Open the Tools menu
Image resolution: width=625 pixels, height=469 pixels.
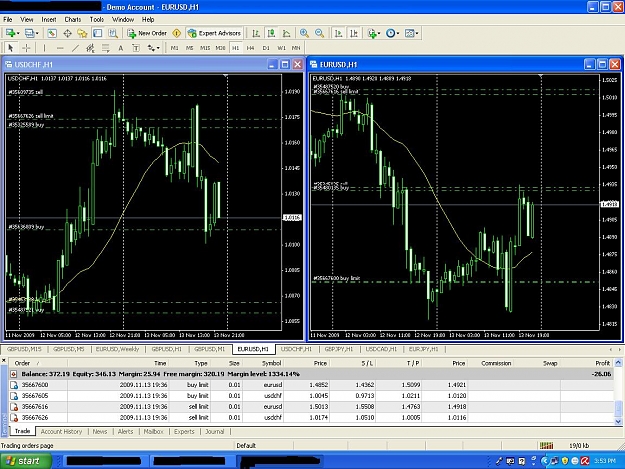pyautogui.click(x=96, y=20)
